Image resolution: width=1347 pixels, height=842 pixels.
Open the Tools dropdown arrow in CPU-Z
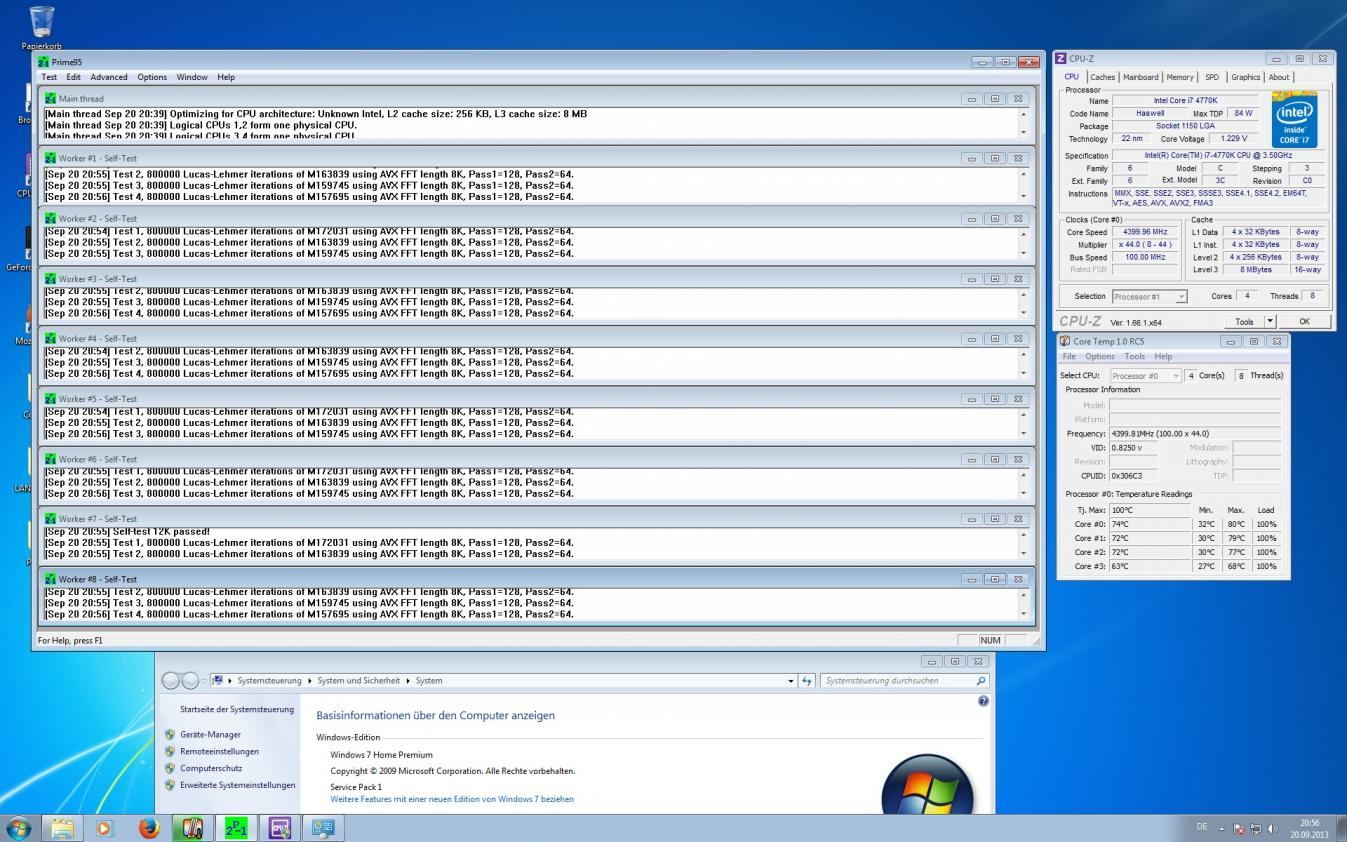[x=1270, y=321]
